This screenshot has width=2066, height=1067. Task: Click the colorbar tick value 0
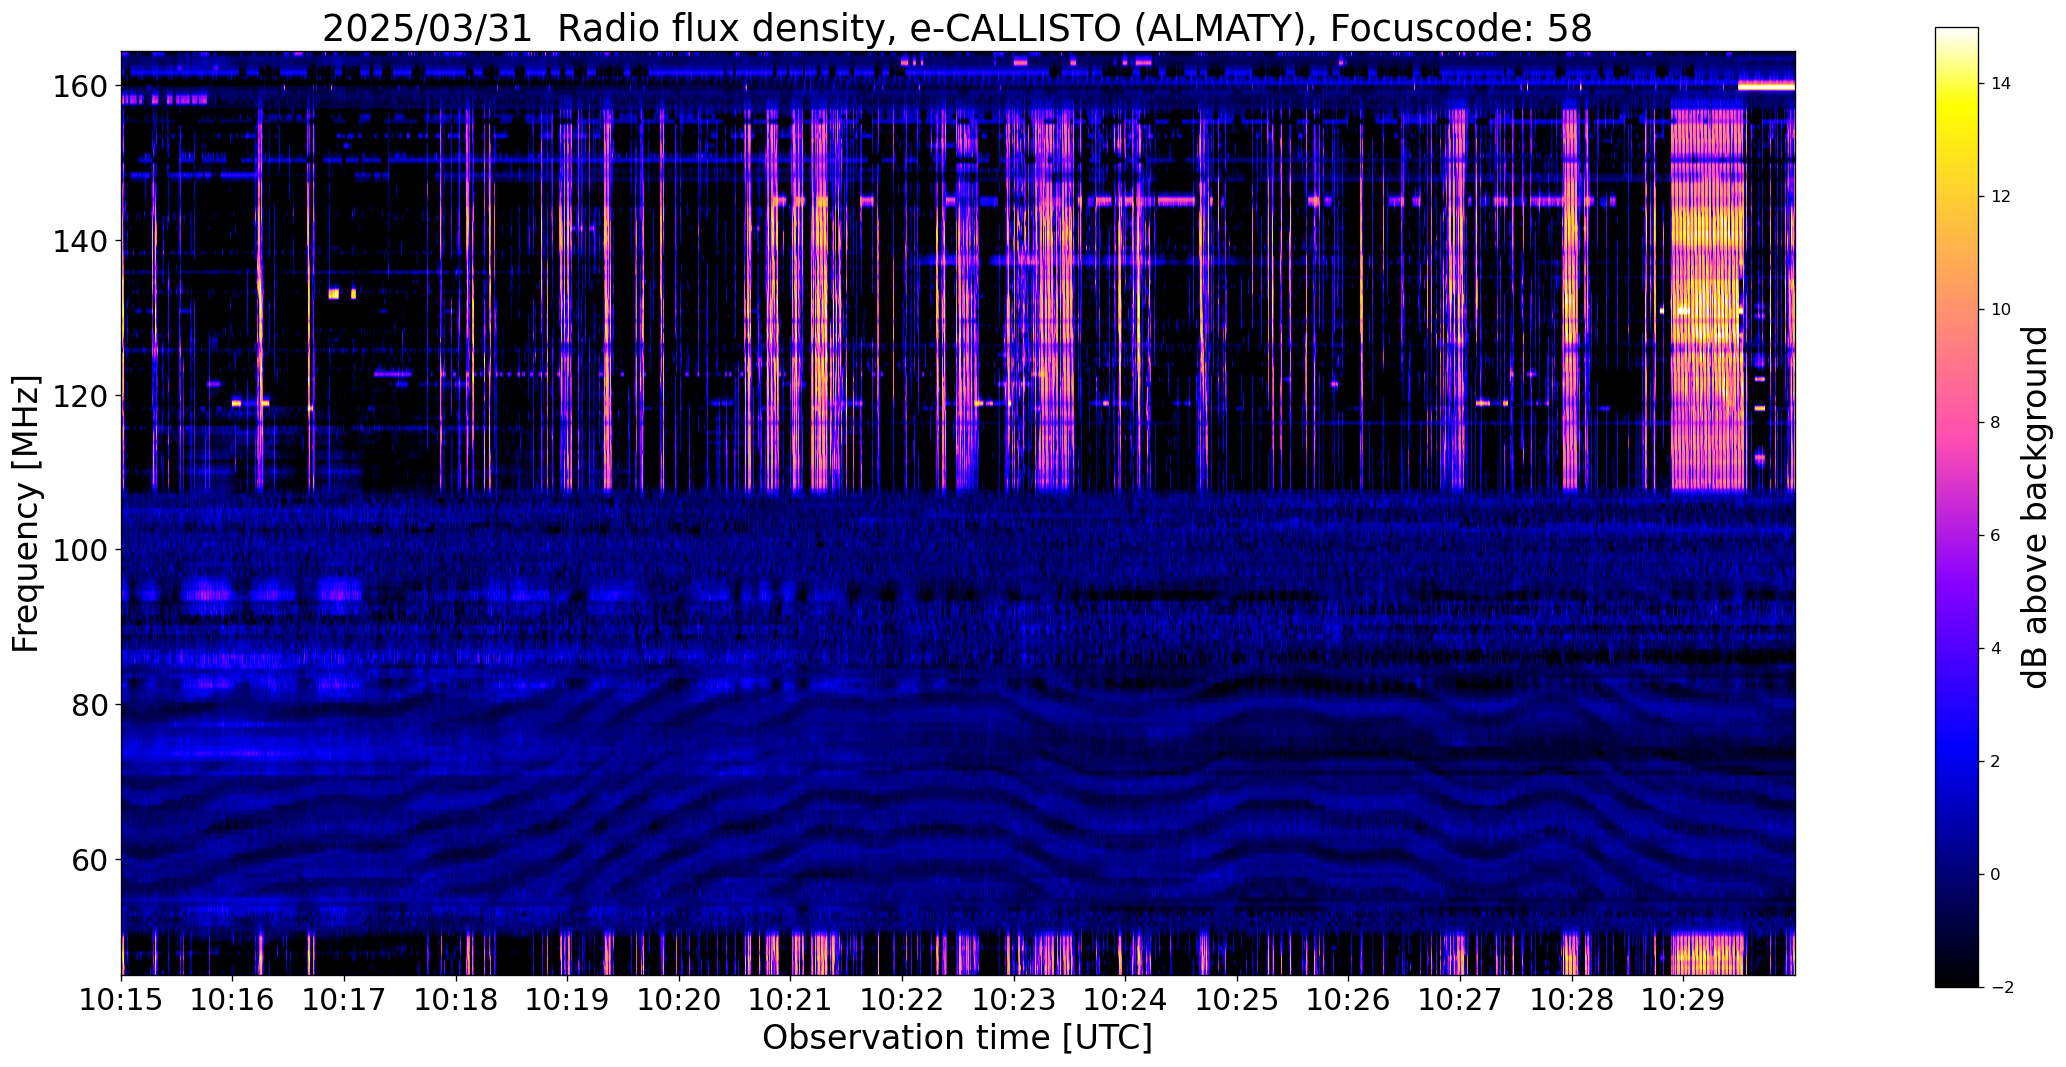[1995, 875]
